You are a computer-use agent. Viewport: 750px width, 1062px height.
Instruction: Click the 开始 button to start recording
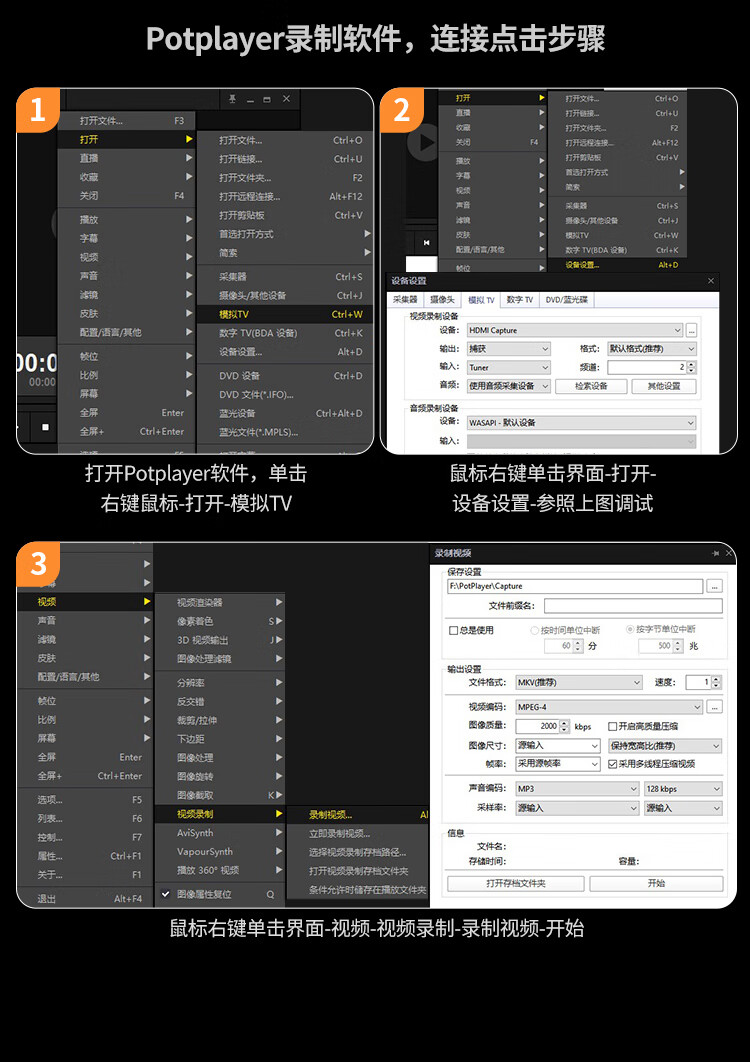point(656,883)
